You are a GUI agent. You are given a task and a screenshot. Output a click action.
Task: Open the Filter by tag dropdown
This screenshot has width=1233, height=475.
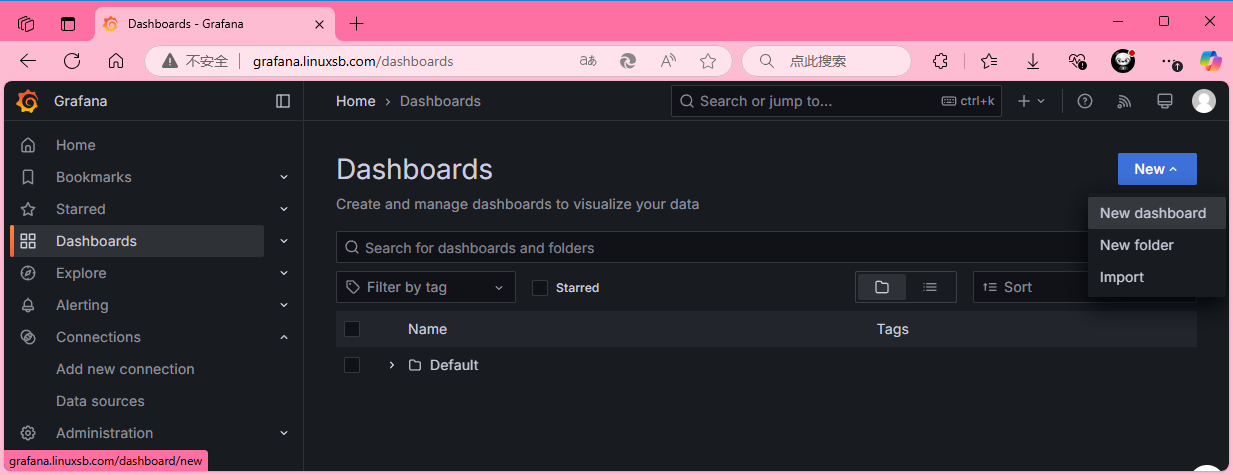[x=426, y=287]
